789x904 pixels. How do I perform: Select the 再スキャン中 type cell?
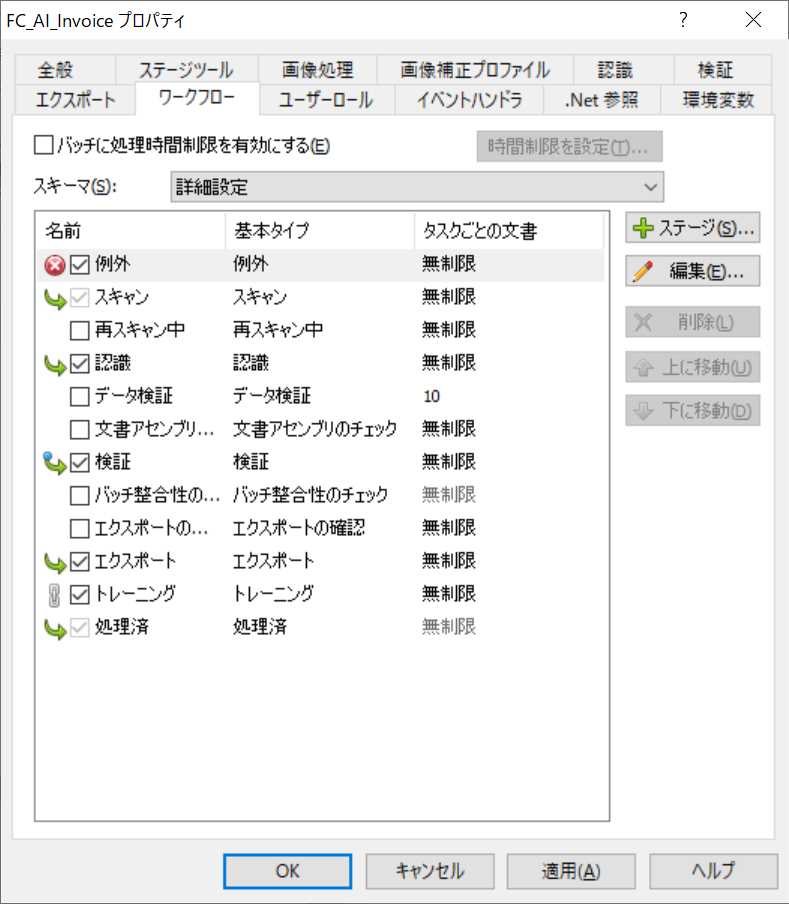point(278,331)
